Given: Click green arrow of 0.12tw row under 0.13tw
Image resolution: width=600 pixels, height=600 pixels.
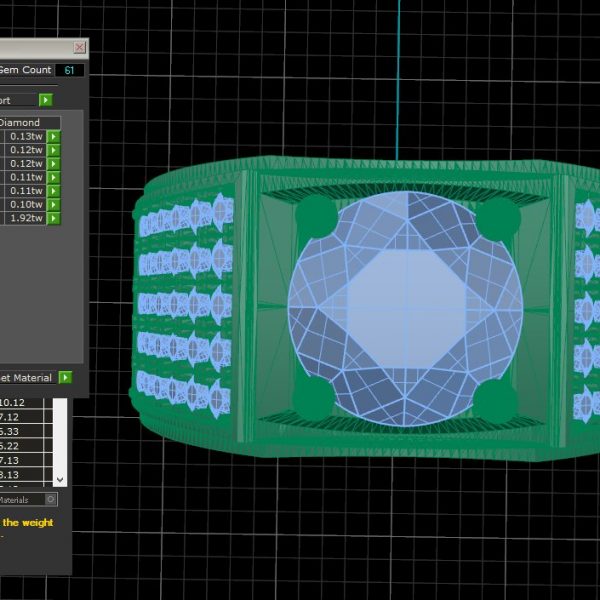Looking at the screenshot, I should click(x=54, y=150).
